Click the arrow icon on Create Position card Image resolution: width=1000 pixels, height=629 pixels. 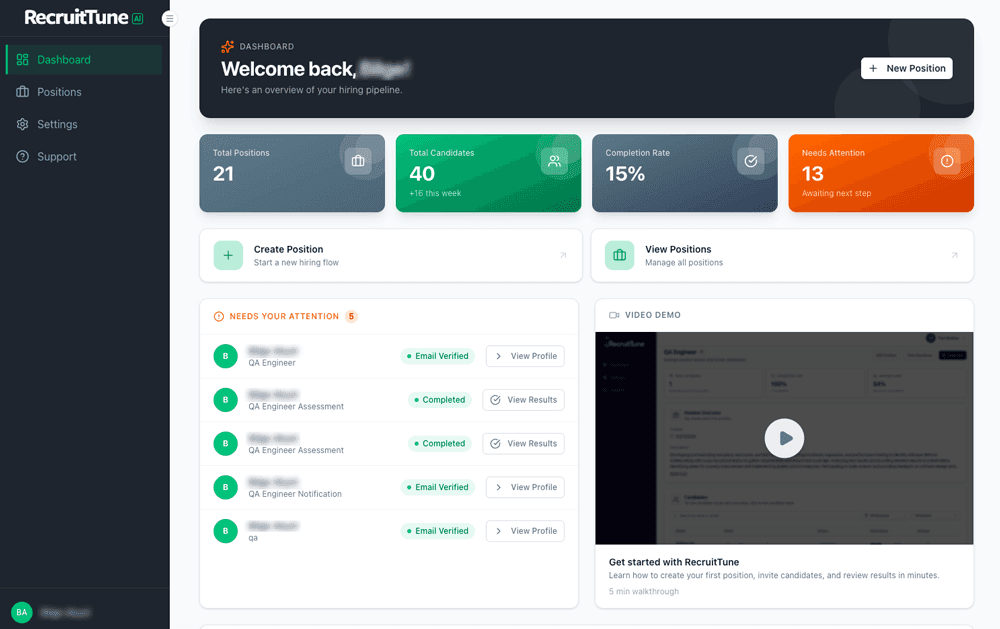[563, 255]
